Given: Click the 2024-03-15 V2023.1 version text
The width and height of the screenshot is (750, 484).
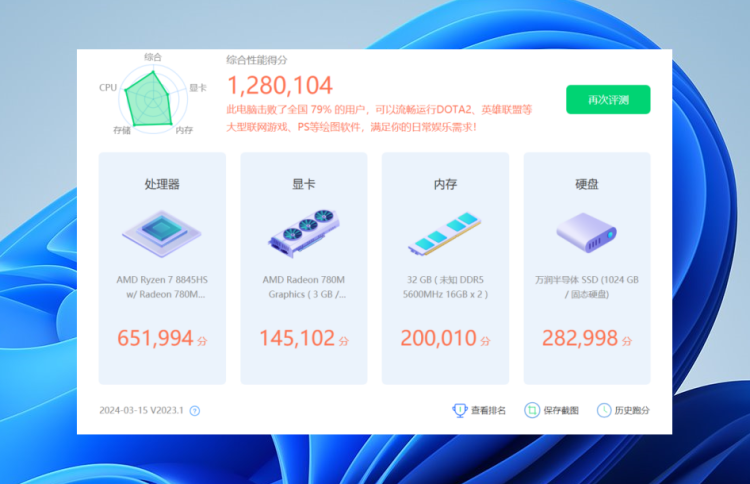Looking at the screenshot, I should tap(142, 410).
